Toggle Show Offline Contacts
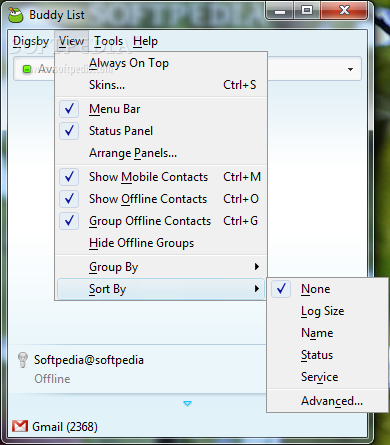Viewport: 390px width, 445px height. (161, 199)
